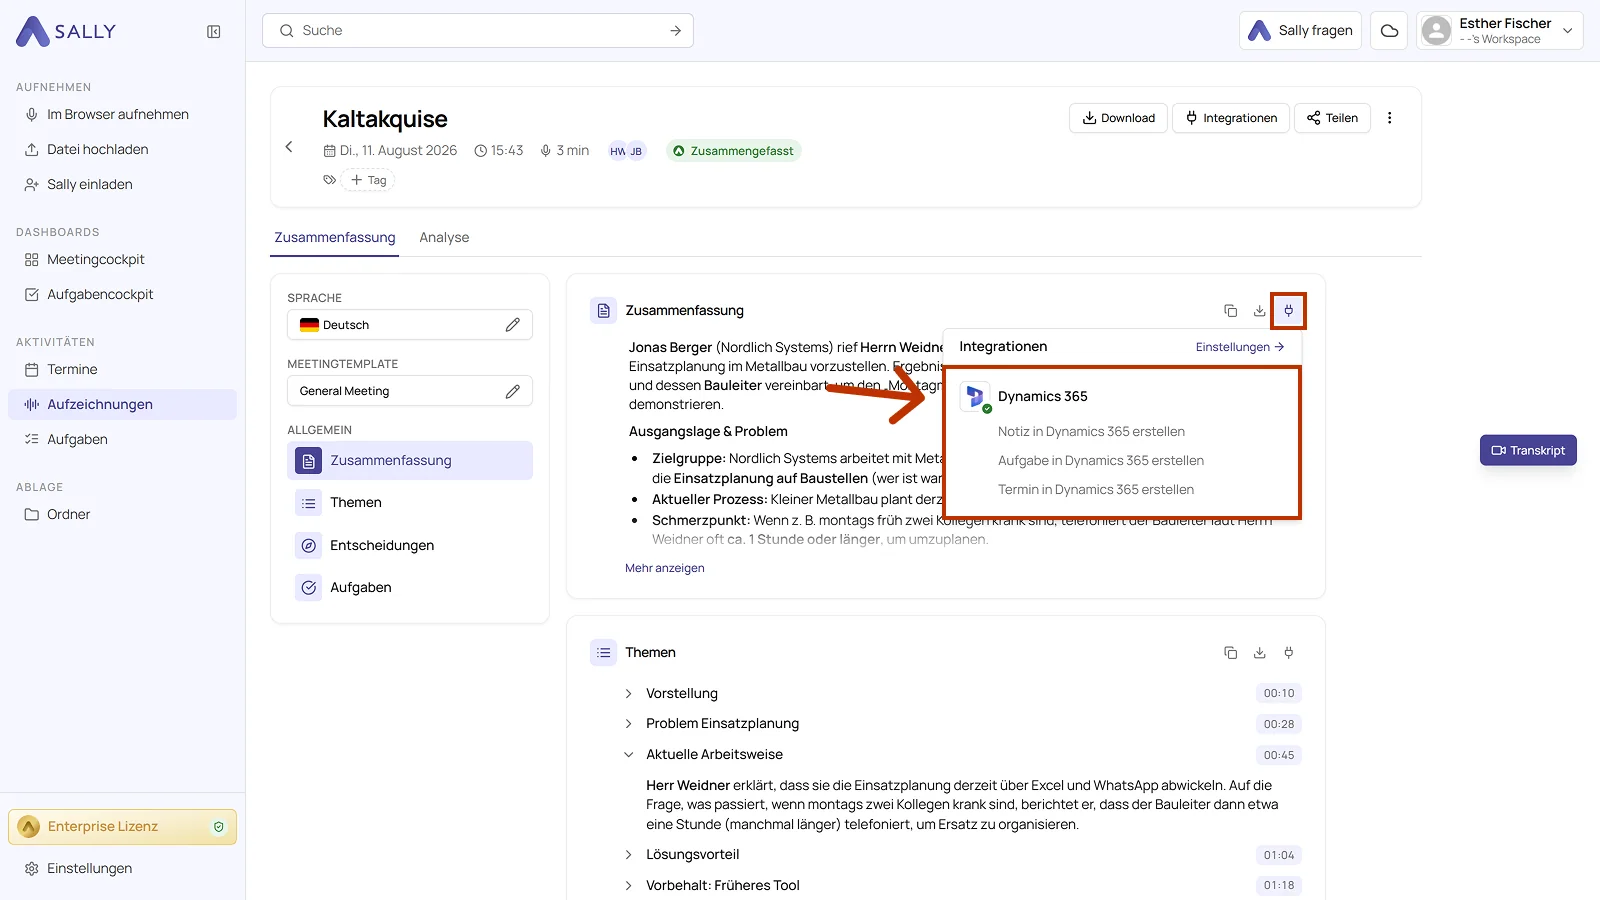Collapse the Aktuelle Arbeitsweise topic
1600x900 pixels.
628,755
